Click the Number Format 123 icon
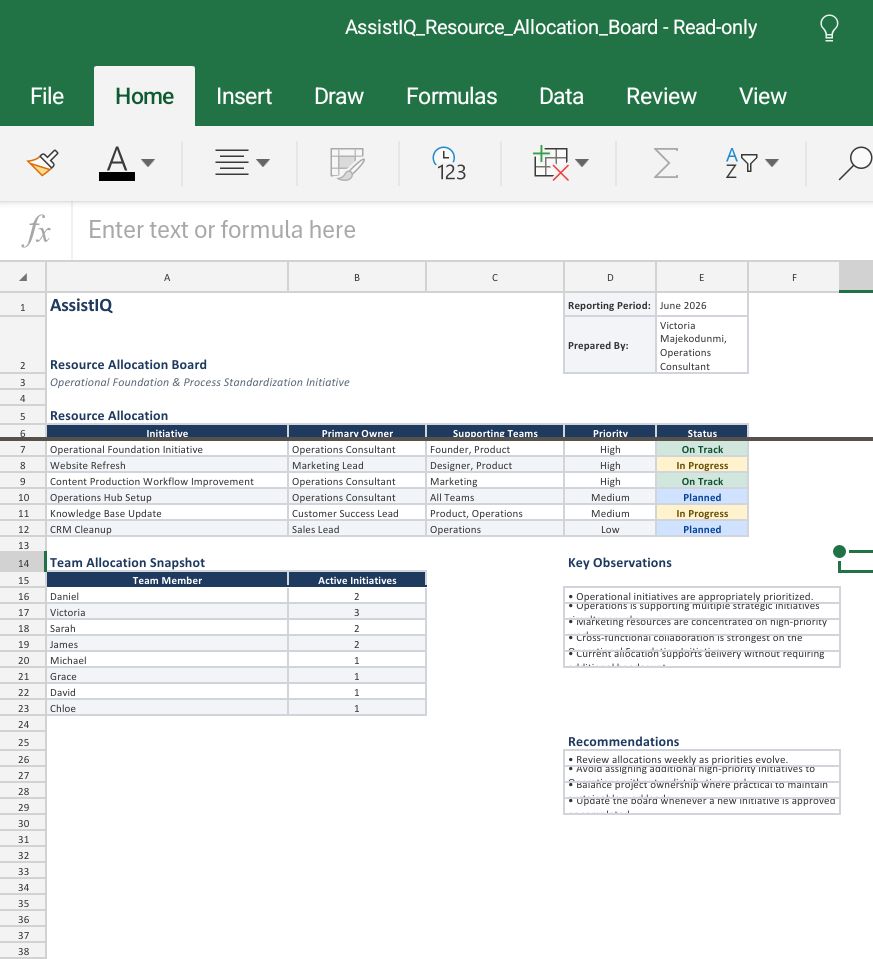The width and height of the screenshot is (873, 959). coord(450,163)
